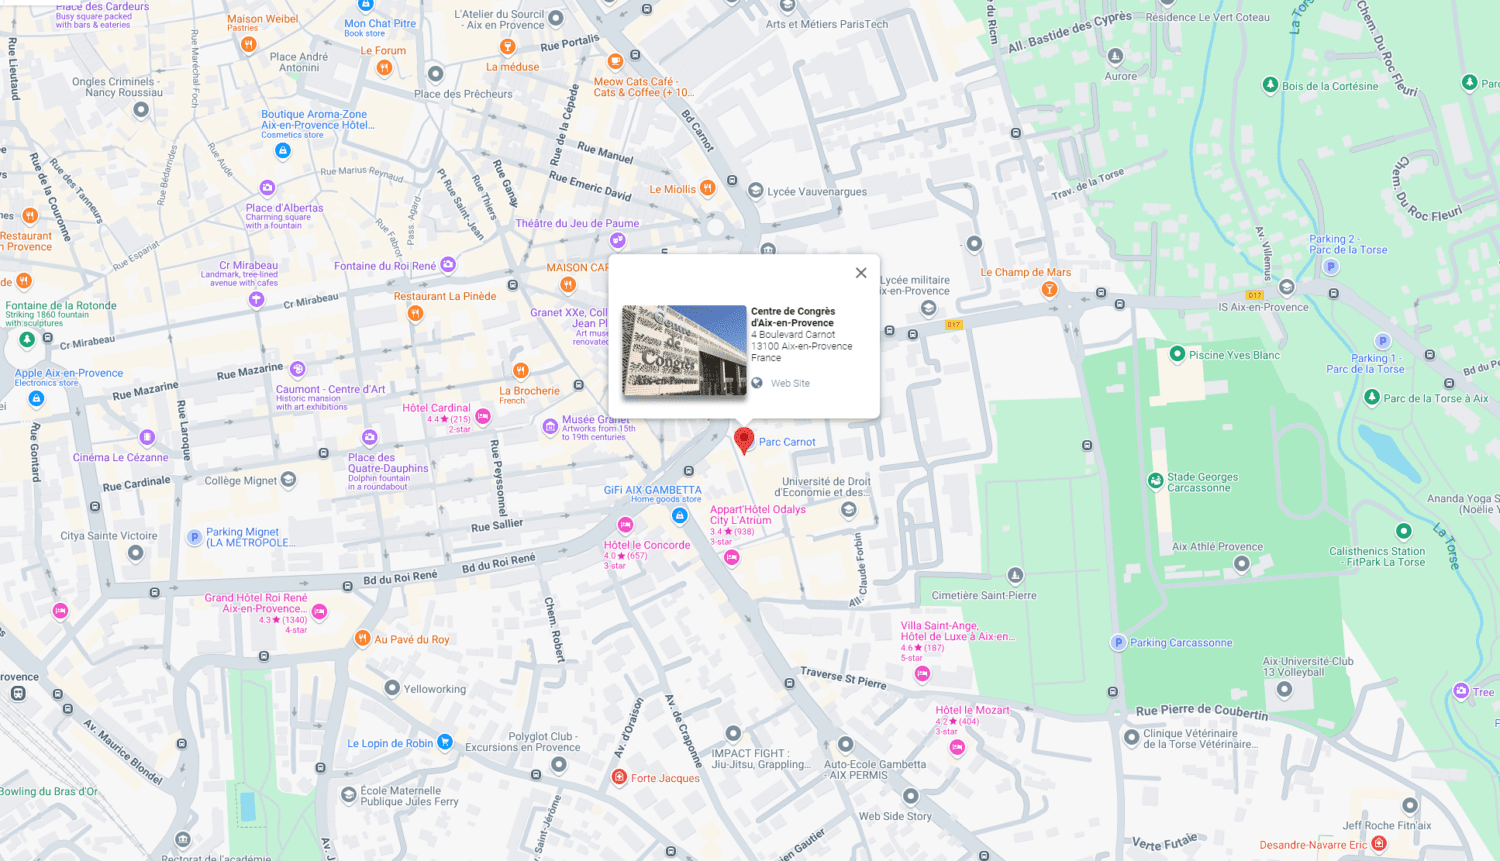The height and width of the screenshot is (861, 1500).
Task: Select the Forte Jacques medical icon
Action: (x=619, y=777)
